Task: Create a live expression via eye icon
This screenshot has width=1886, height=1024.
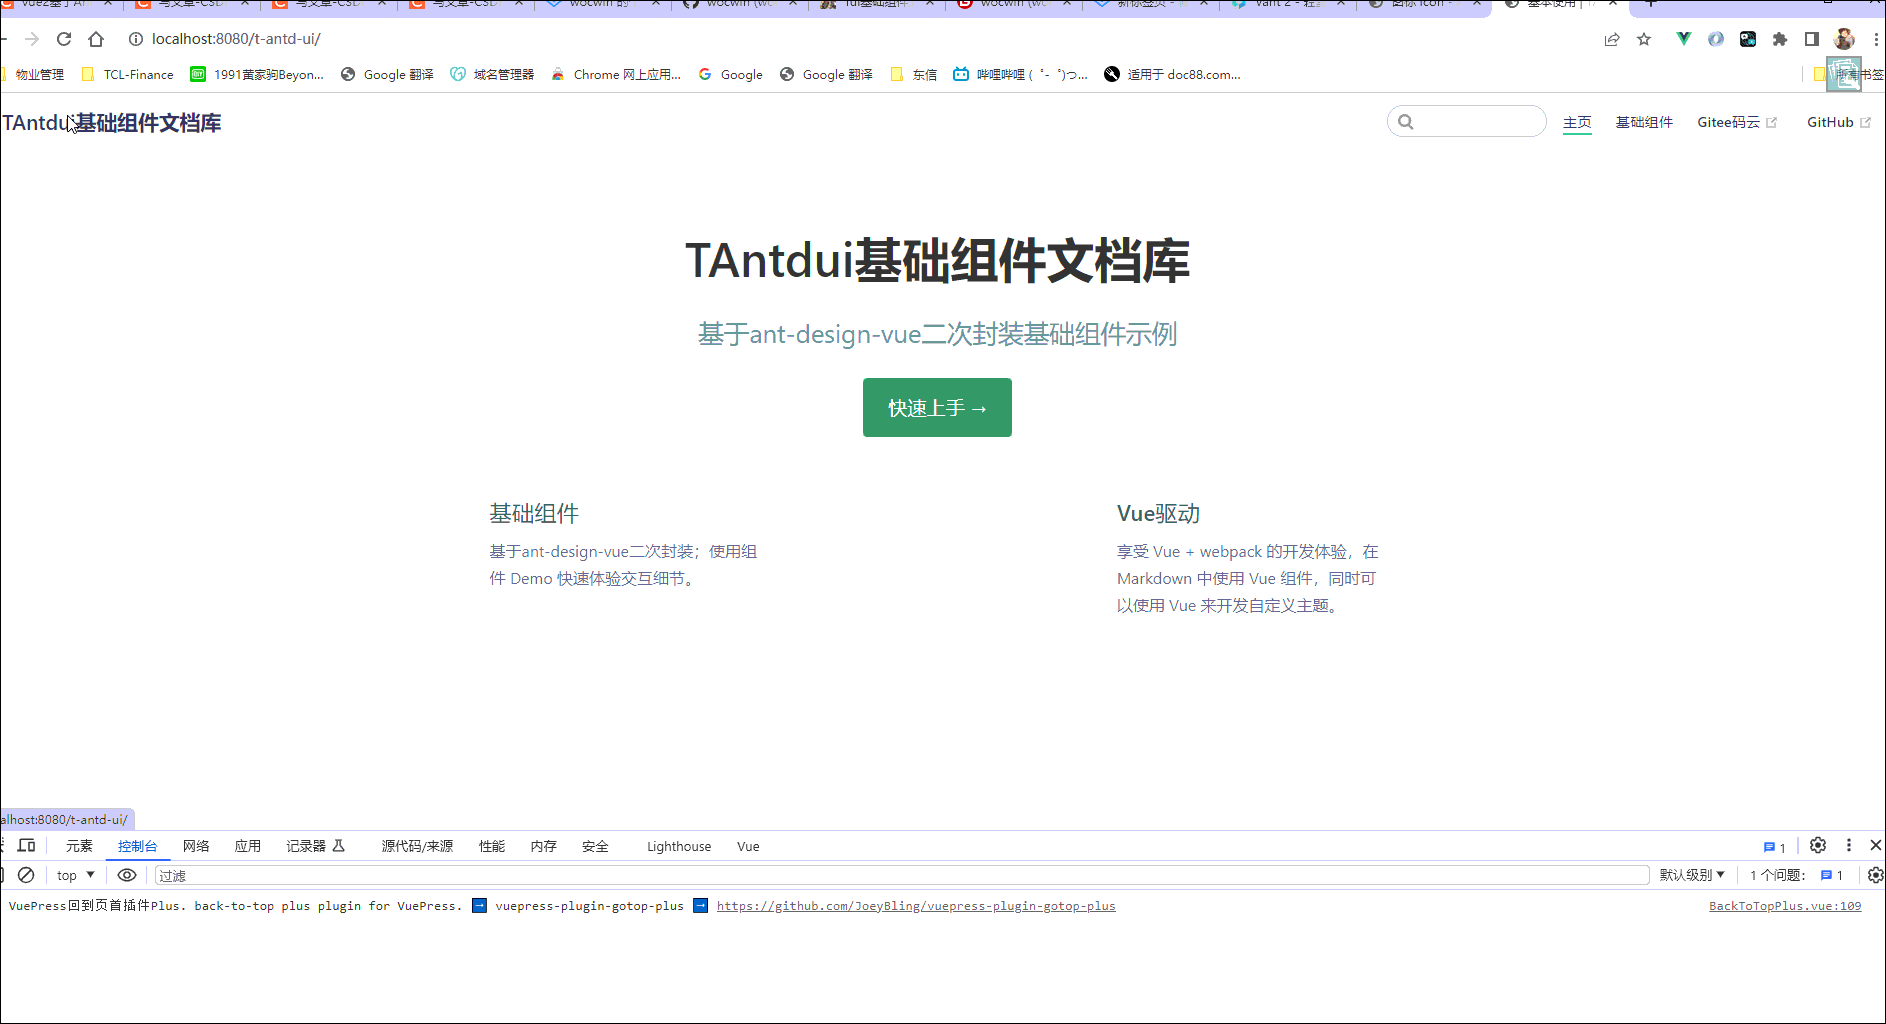Action: [127, 874]
